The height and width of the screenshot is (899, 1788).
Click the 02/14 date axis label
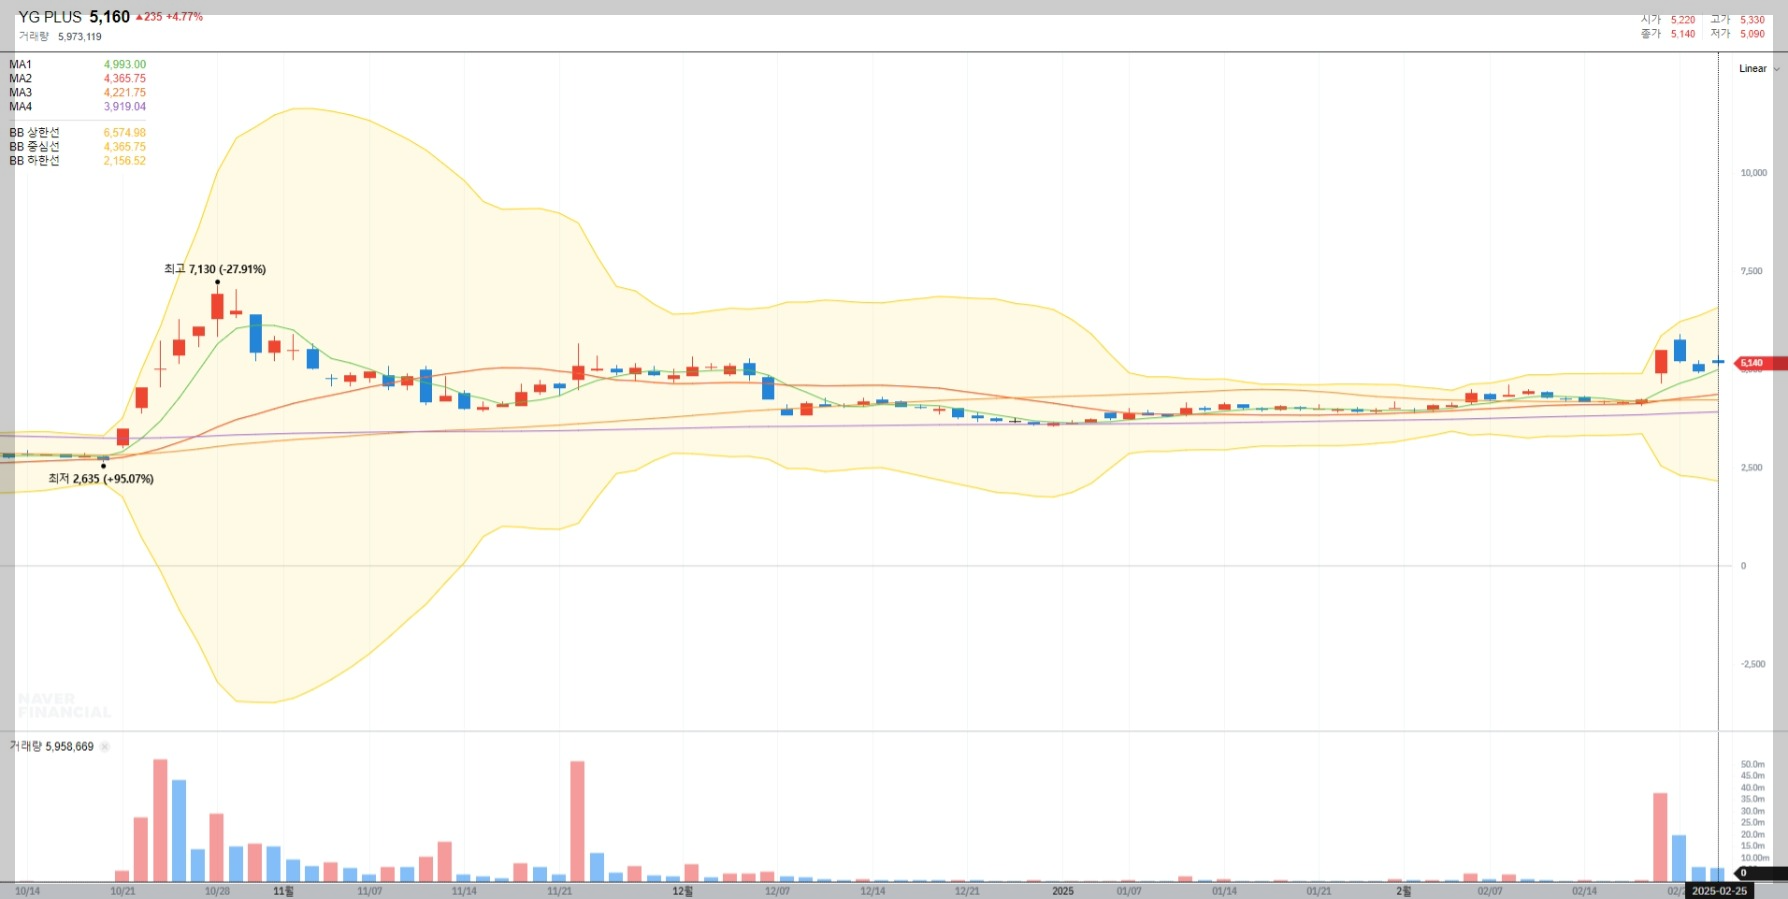[1584, 891]
